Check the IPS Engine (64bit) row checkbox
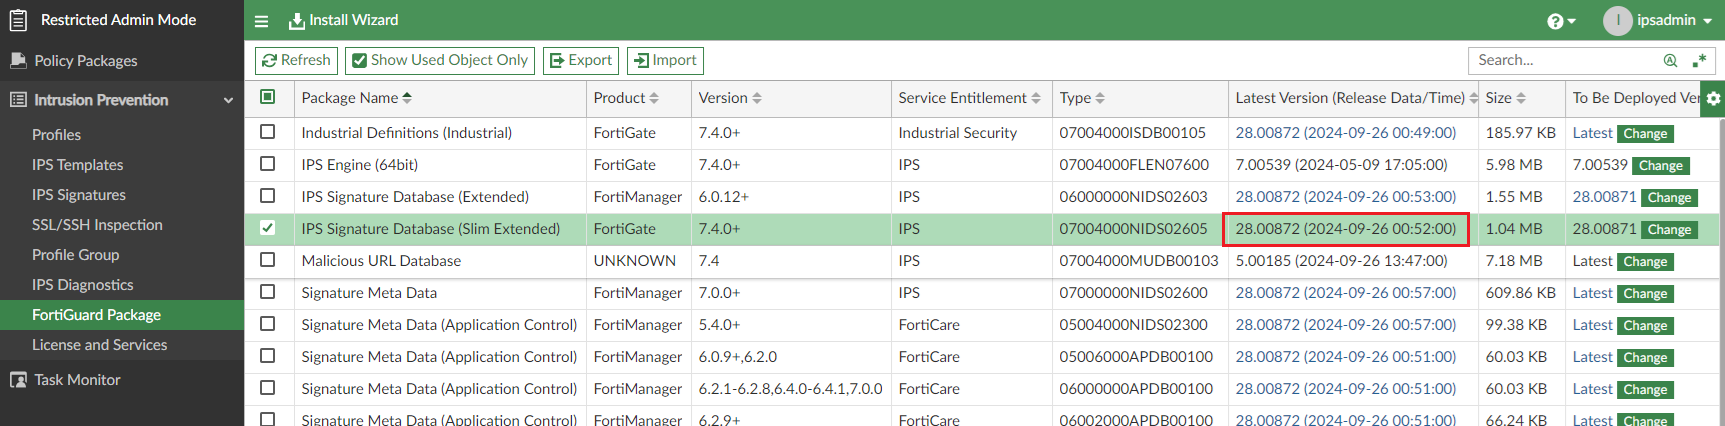This screenshot has width=1725, height=426. pos(267,164)
